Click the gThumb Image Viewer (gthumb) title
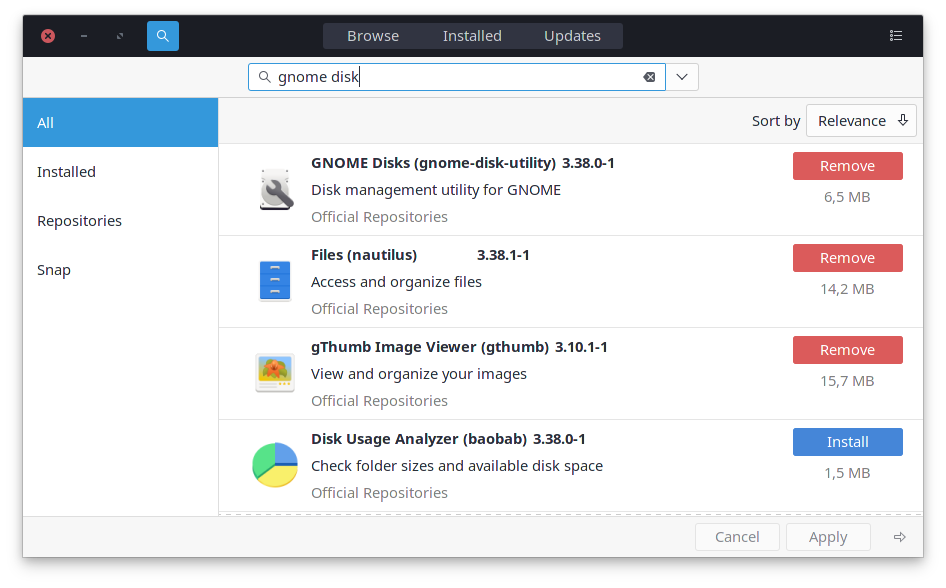The height and width of the screenshot is (588, 946). tap(430, 347)
